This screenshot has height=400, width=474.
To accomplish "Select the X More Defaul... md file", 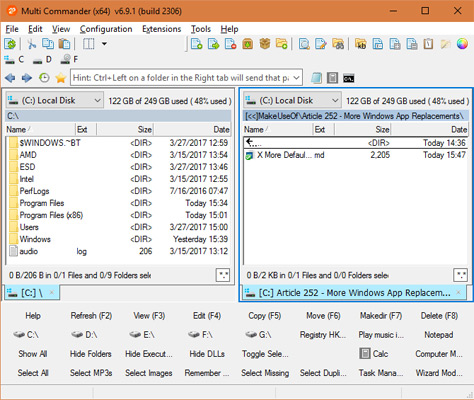I will point(356,155).
